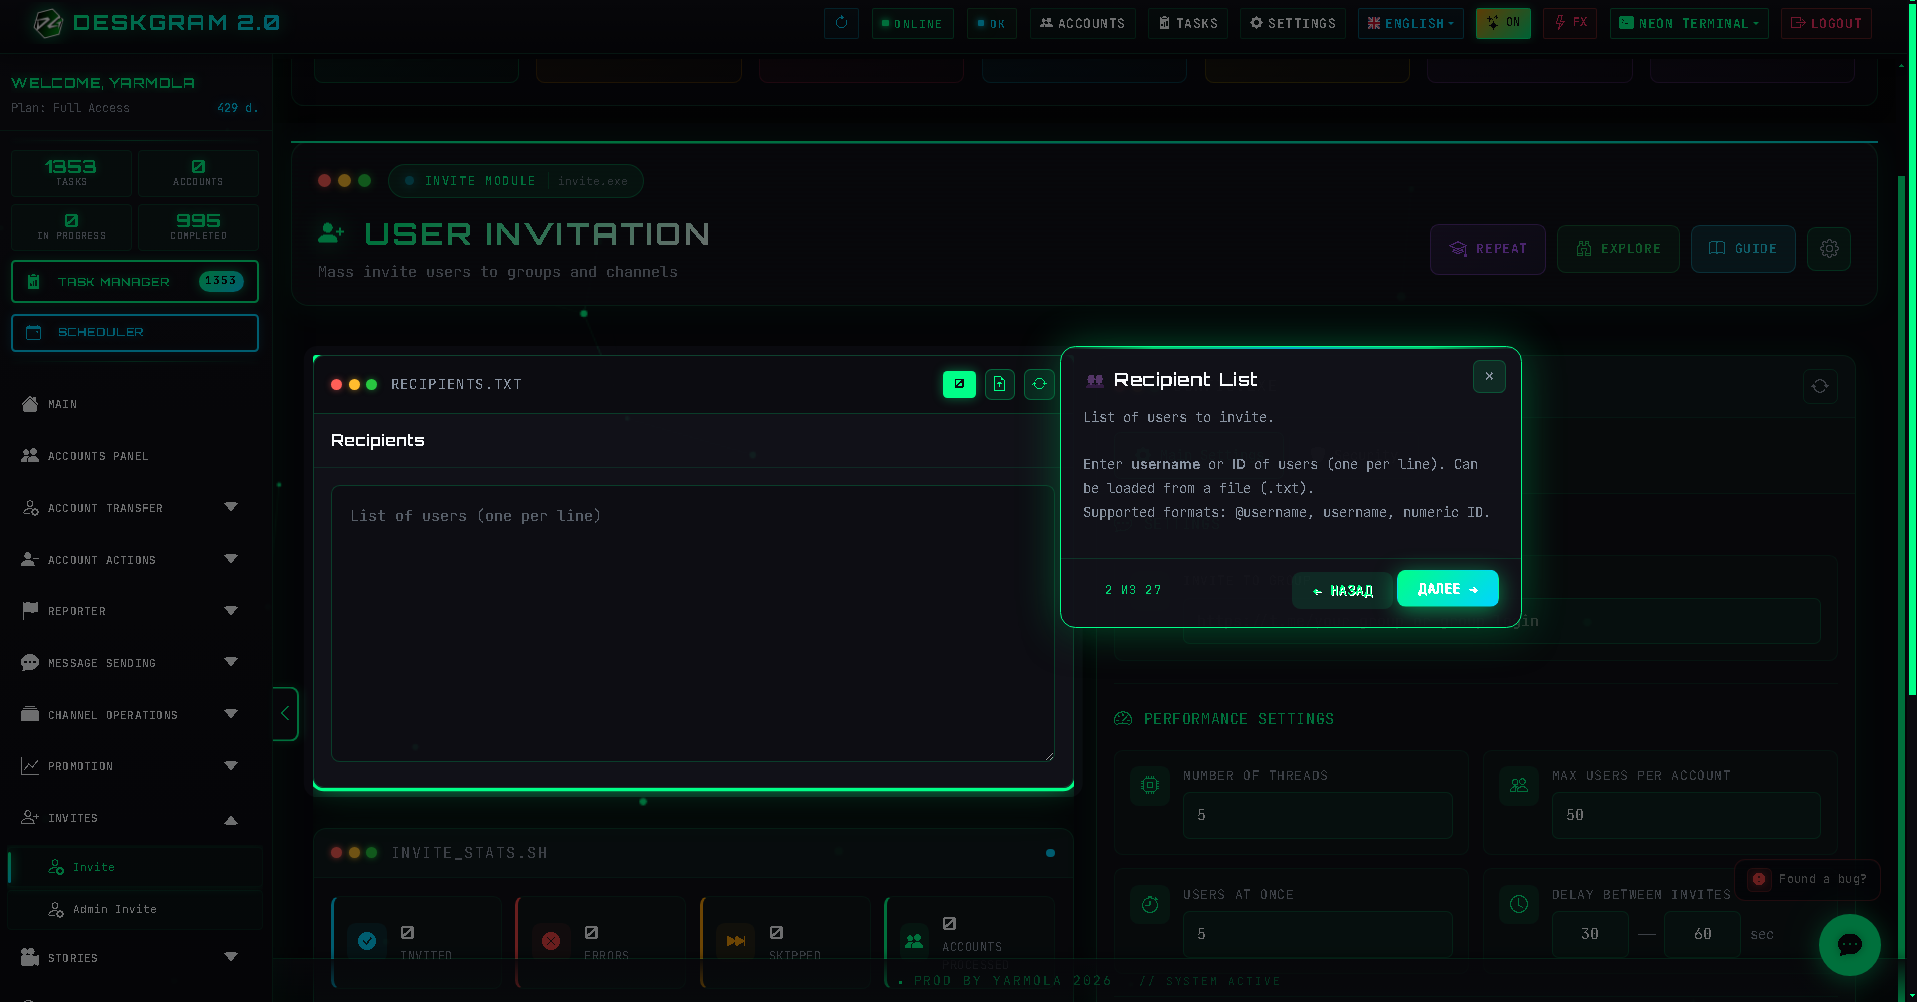Click the Number of Threads chip icon
1917x1002 pixels.
[x=1150, y=785]
